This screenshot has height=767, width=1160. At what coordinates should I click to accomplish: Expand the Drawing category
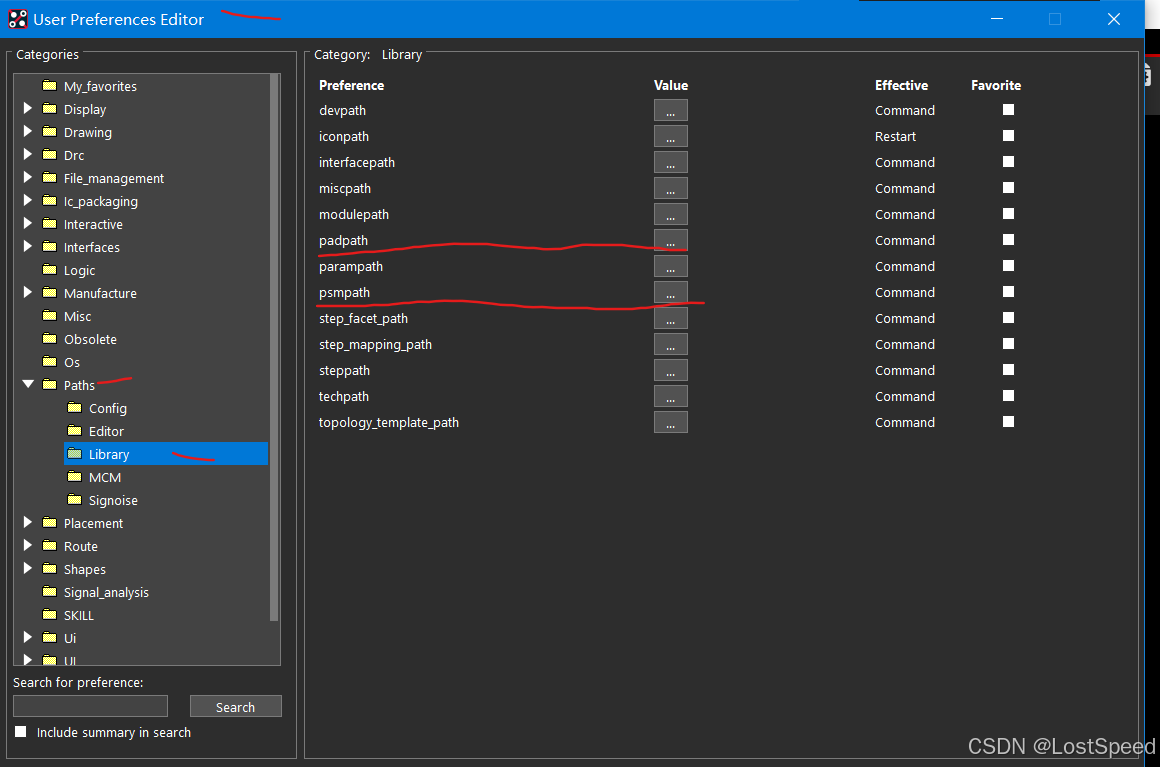[x=27, y=132]
